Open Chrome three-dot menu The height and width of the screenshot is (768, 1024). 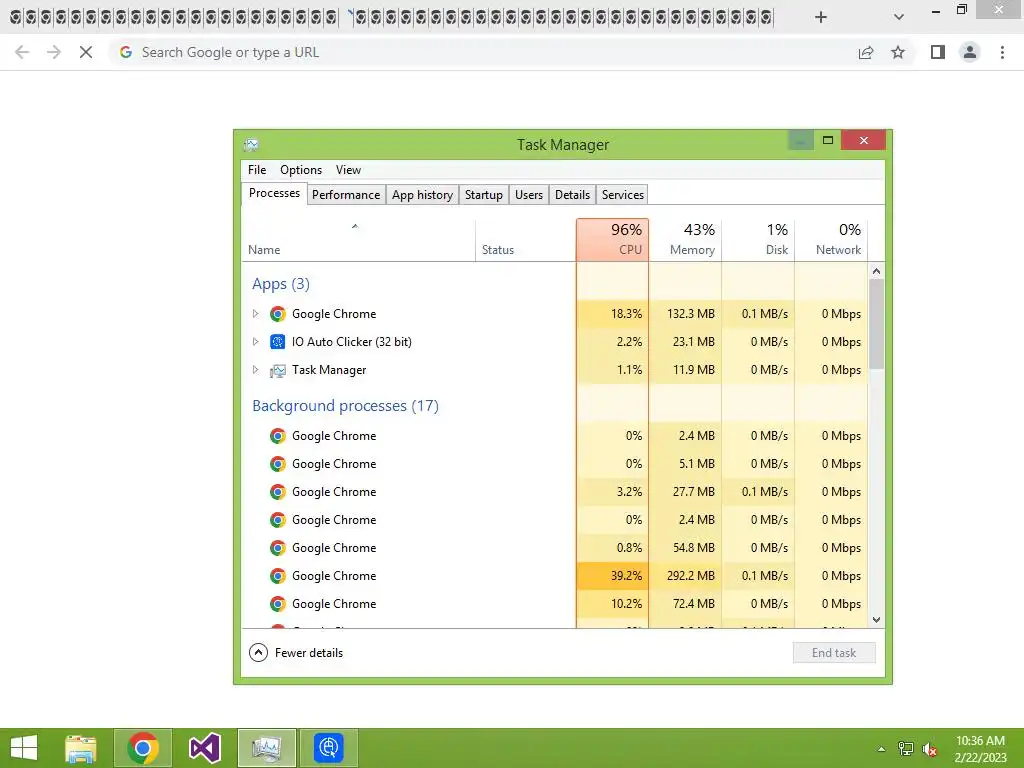click(x=1002, y=52)
